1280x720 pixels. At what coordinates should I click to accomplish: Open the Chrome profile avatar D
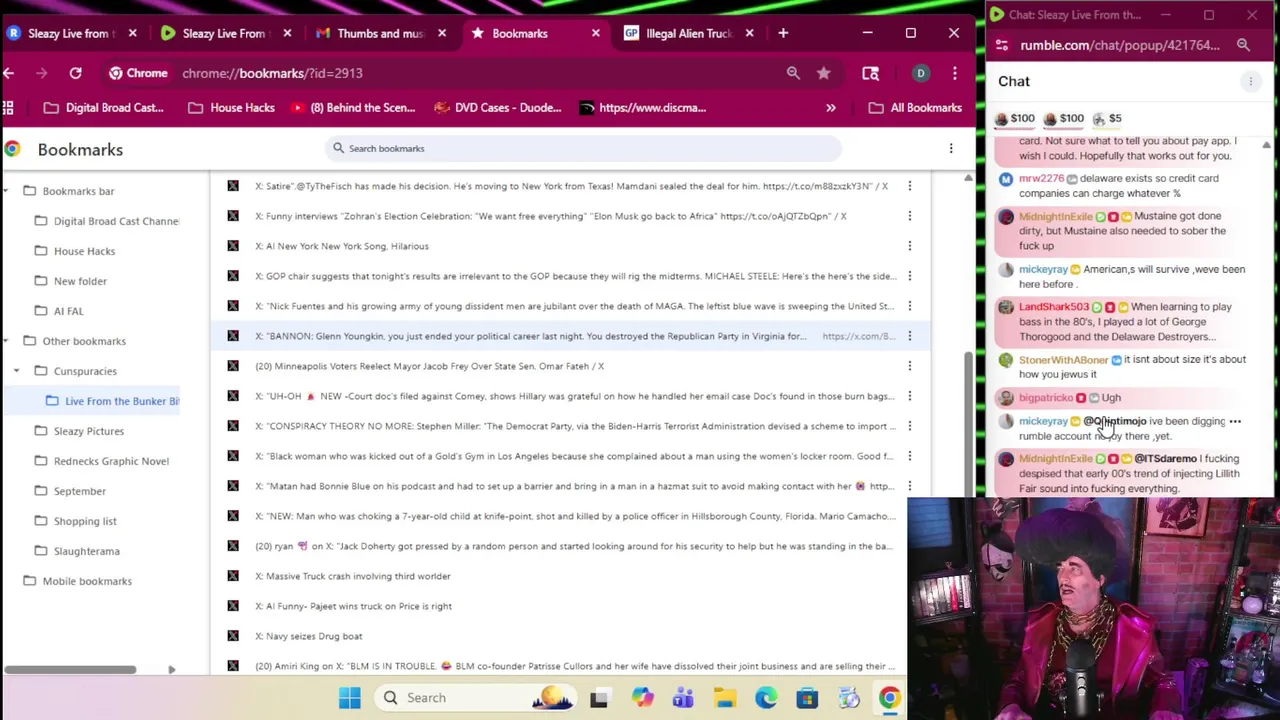click(x=921, y=73)
